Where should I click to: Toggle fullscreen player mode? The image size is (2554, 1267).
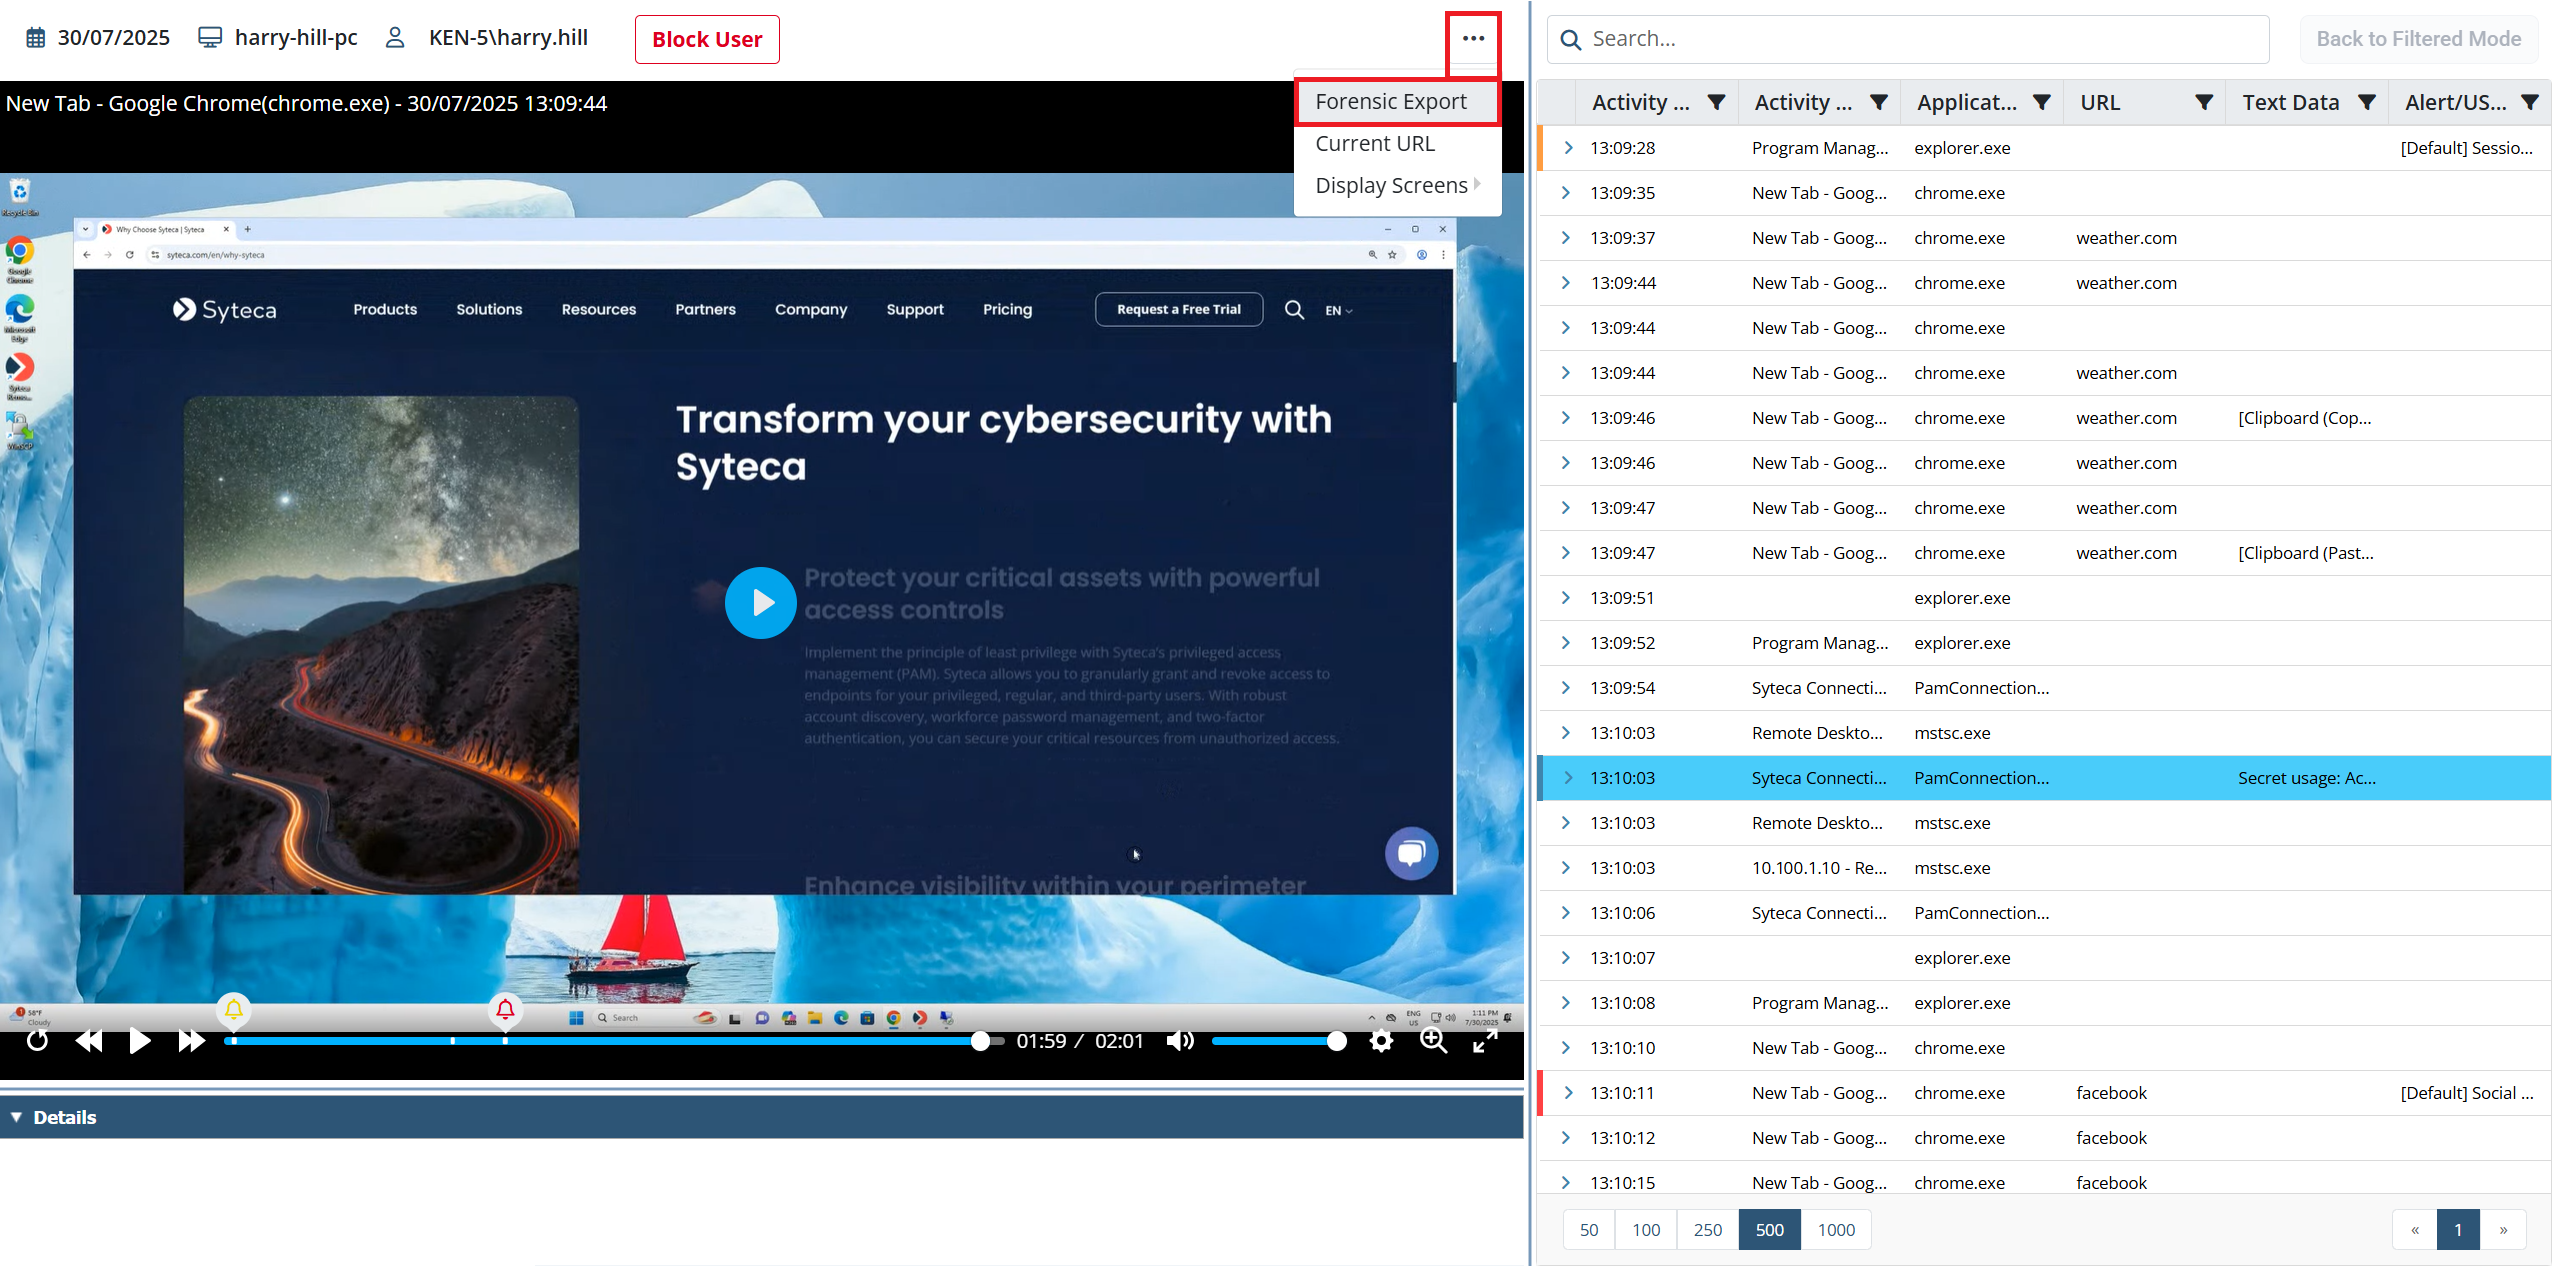click(1485, 1041)
